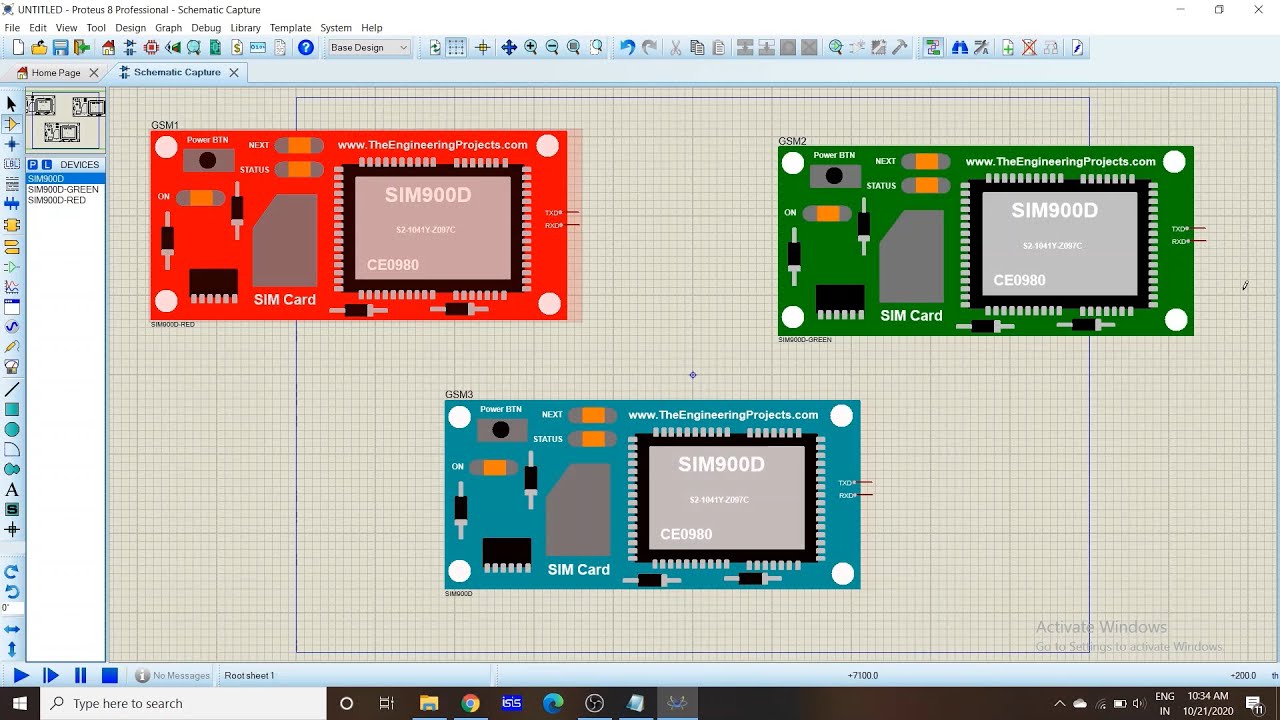This screenshot has width=1280, height=720.
Task: Click the overview preview thumbnail
Action: (x=66, y=119)
